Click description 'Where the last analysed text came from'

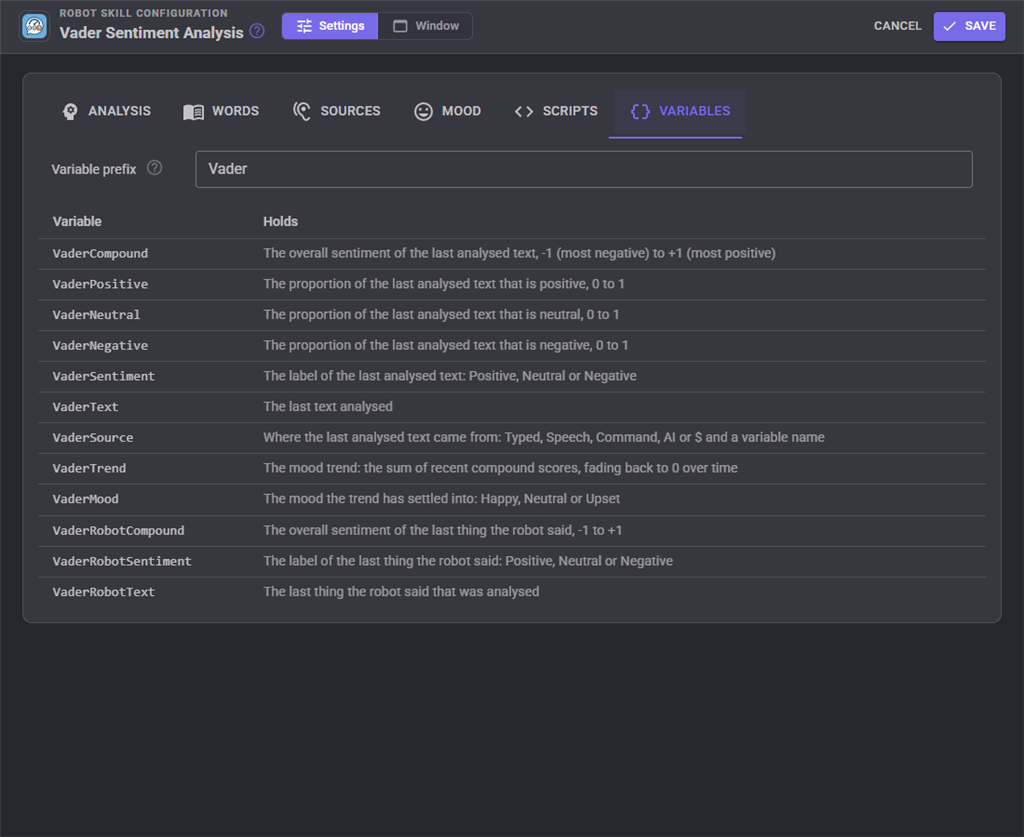[x=544, y=437]
